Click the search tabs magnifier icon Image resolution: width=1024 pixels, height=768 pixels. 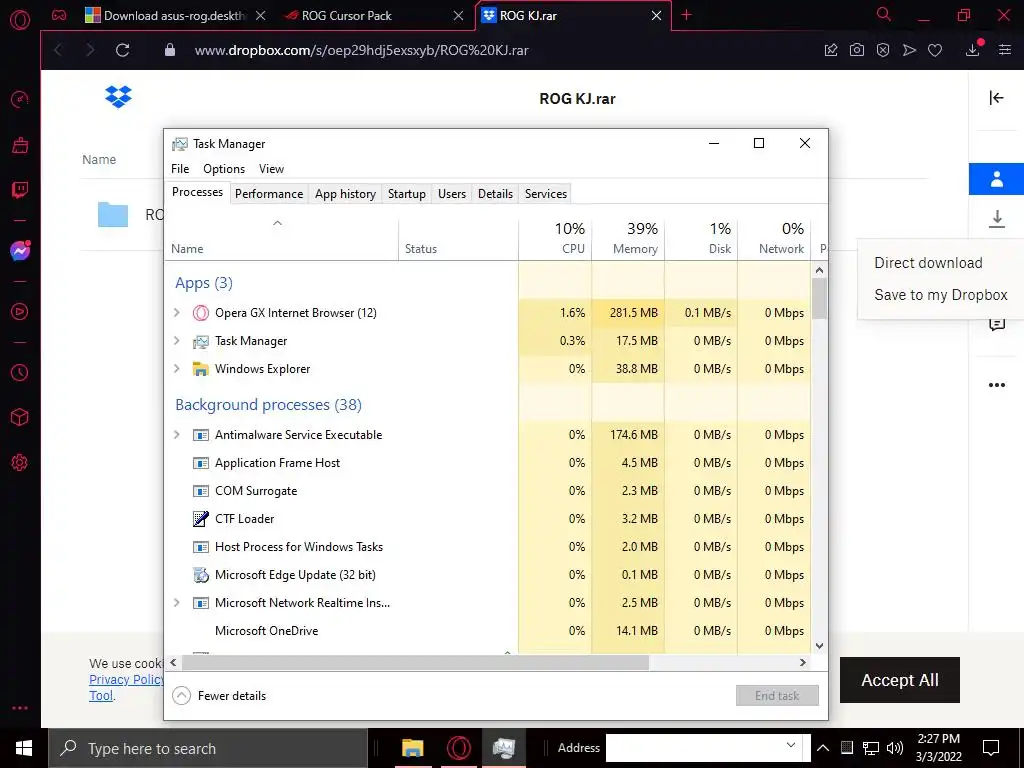click(x=884, y=14)
